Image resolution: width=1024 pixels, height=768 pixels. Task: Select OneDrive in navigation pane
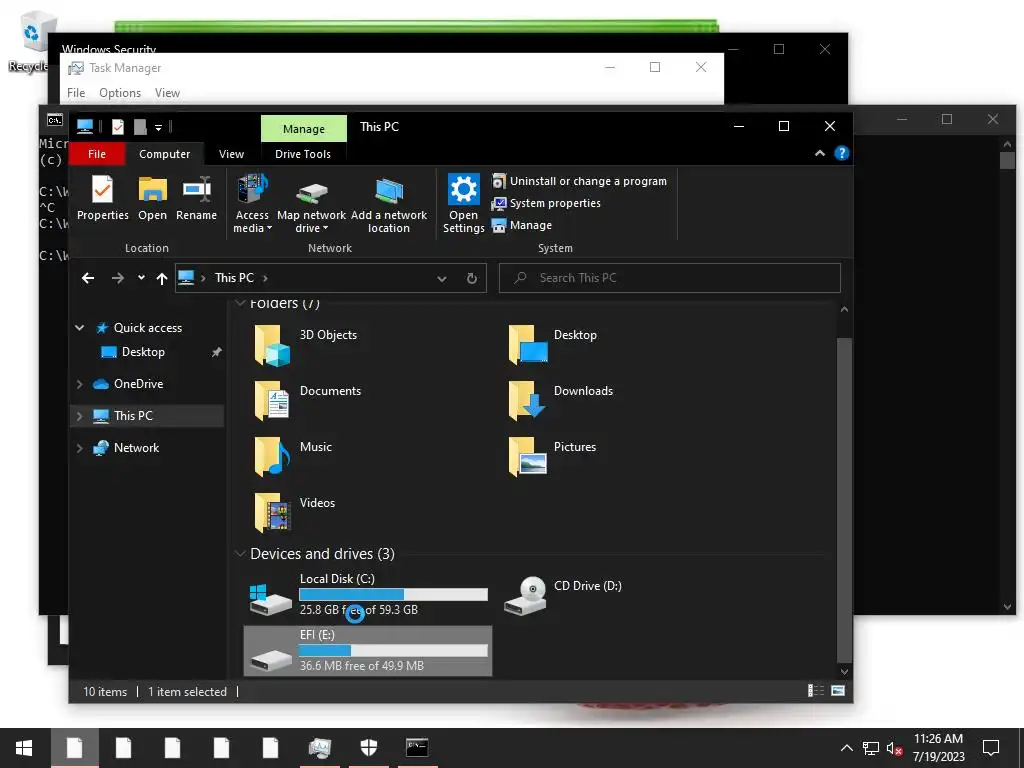point(138,384)
